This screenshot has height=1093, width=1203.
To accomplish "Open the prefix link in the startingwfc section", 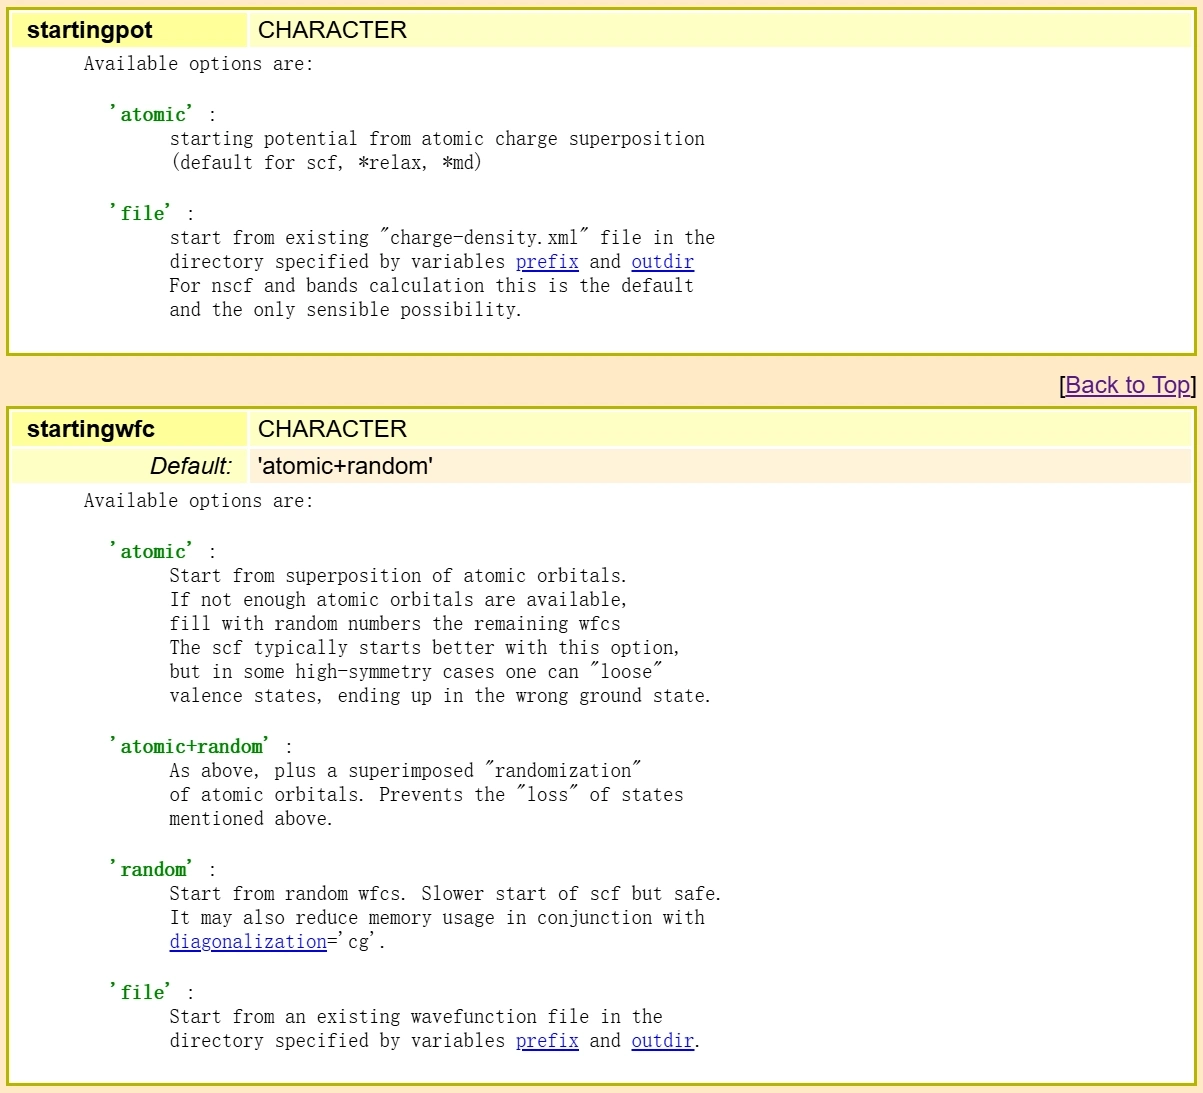I will click(547, 1041).
